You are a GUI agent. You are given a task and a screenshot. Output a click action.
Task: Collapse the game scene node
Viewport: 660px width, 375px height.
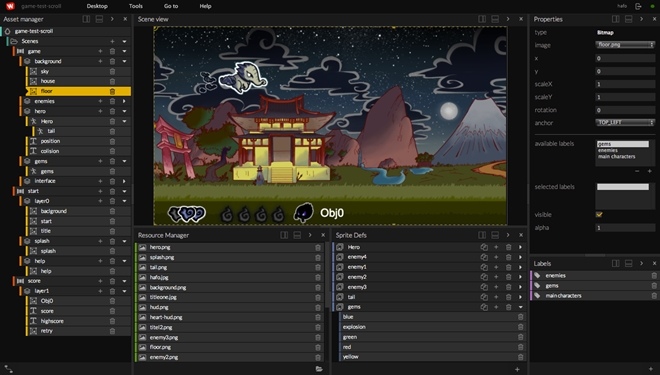tap(124, 51)
